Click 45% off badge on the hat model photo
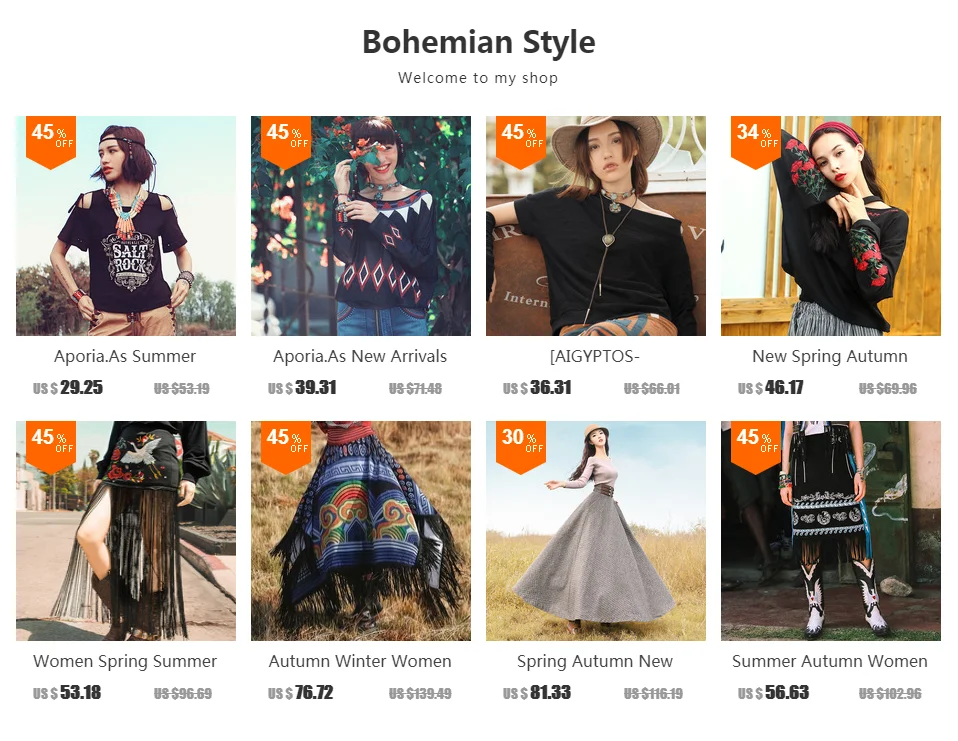Viewport: 958px width, 741px height. coord(521,142)
